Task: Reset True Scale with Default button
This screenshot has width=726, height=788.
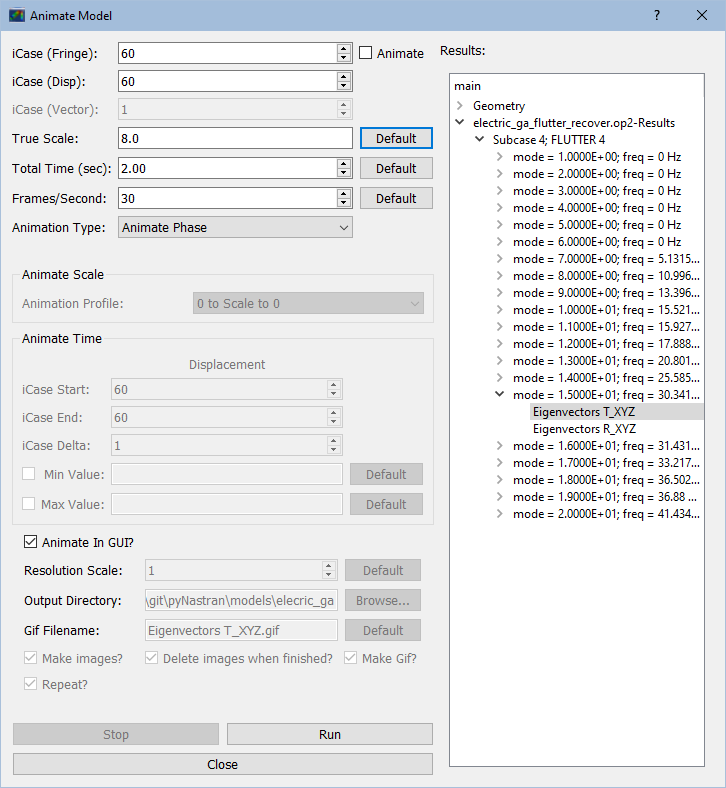Action: pyautogui.click(x=396, y=138)
